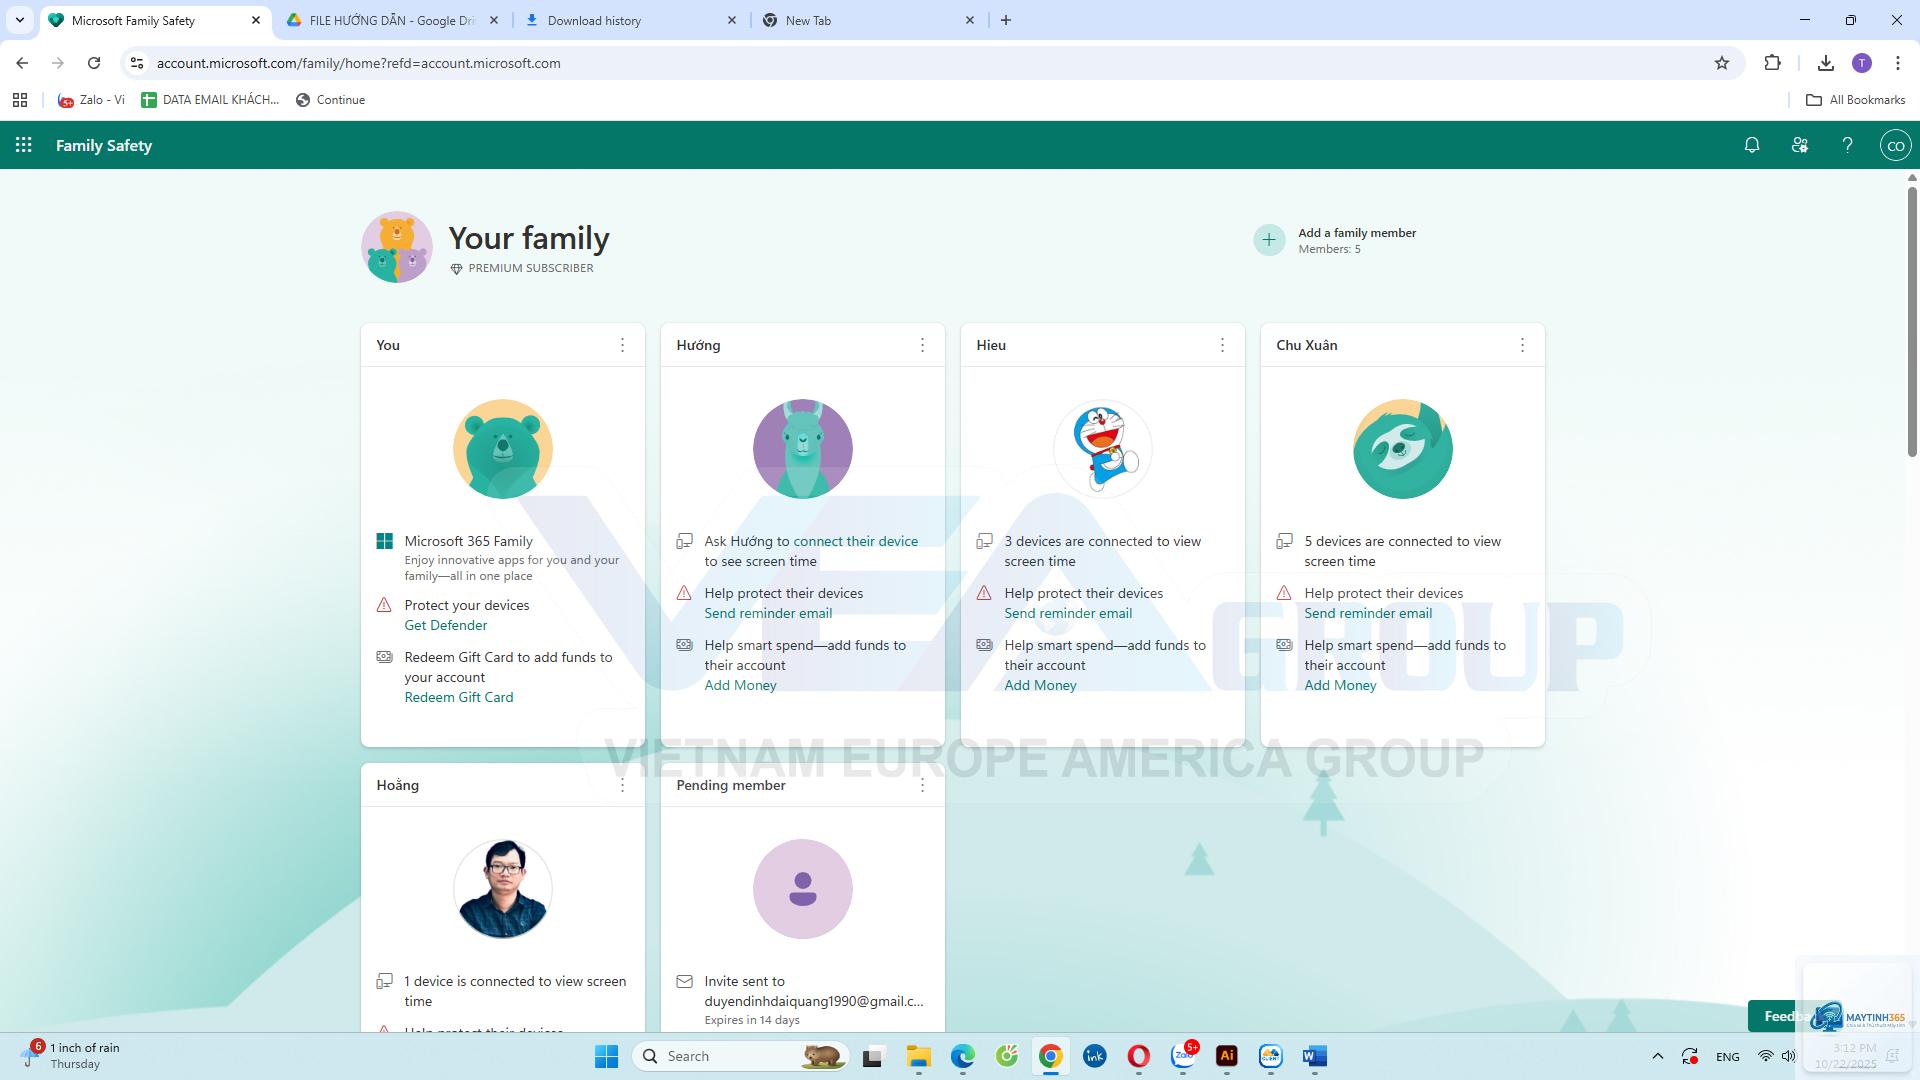Click Hieu's Doraemon avatar
The height and width of the screenshot is (1080, 1920).
point(1102,449)
